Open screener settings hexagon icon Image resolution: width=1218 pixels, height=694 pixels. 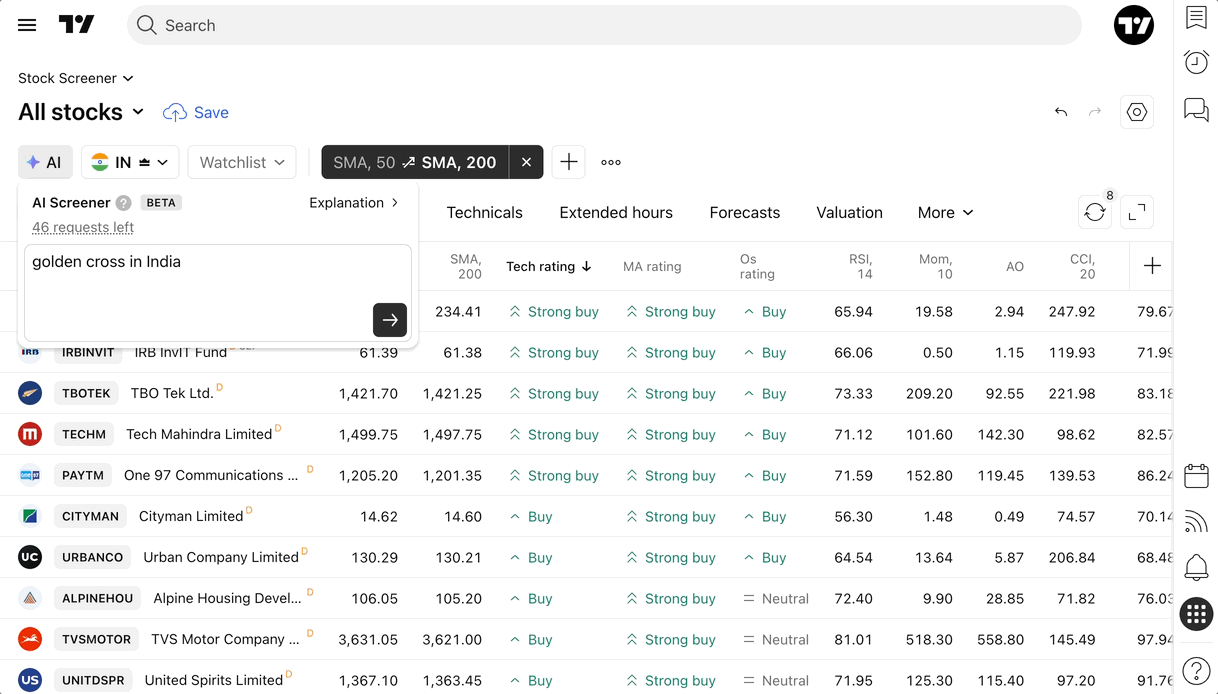[1137, 112]
